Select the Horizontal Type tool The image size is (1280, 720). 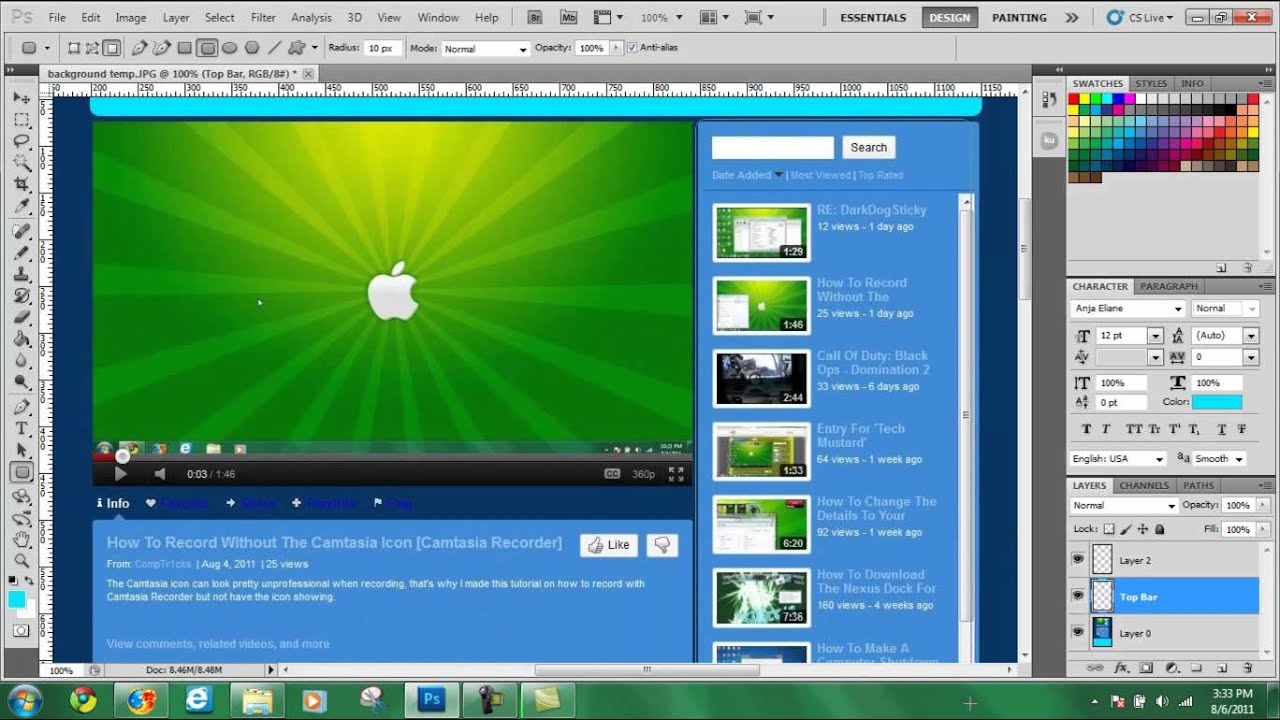[x=21, y=429]
